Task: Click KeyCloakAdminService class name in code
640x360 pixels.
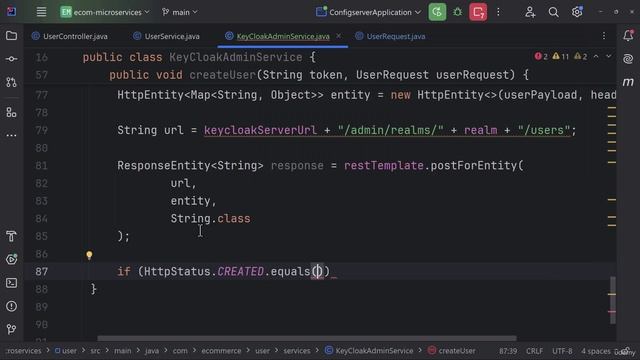Action: point(236,57)
